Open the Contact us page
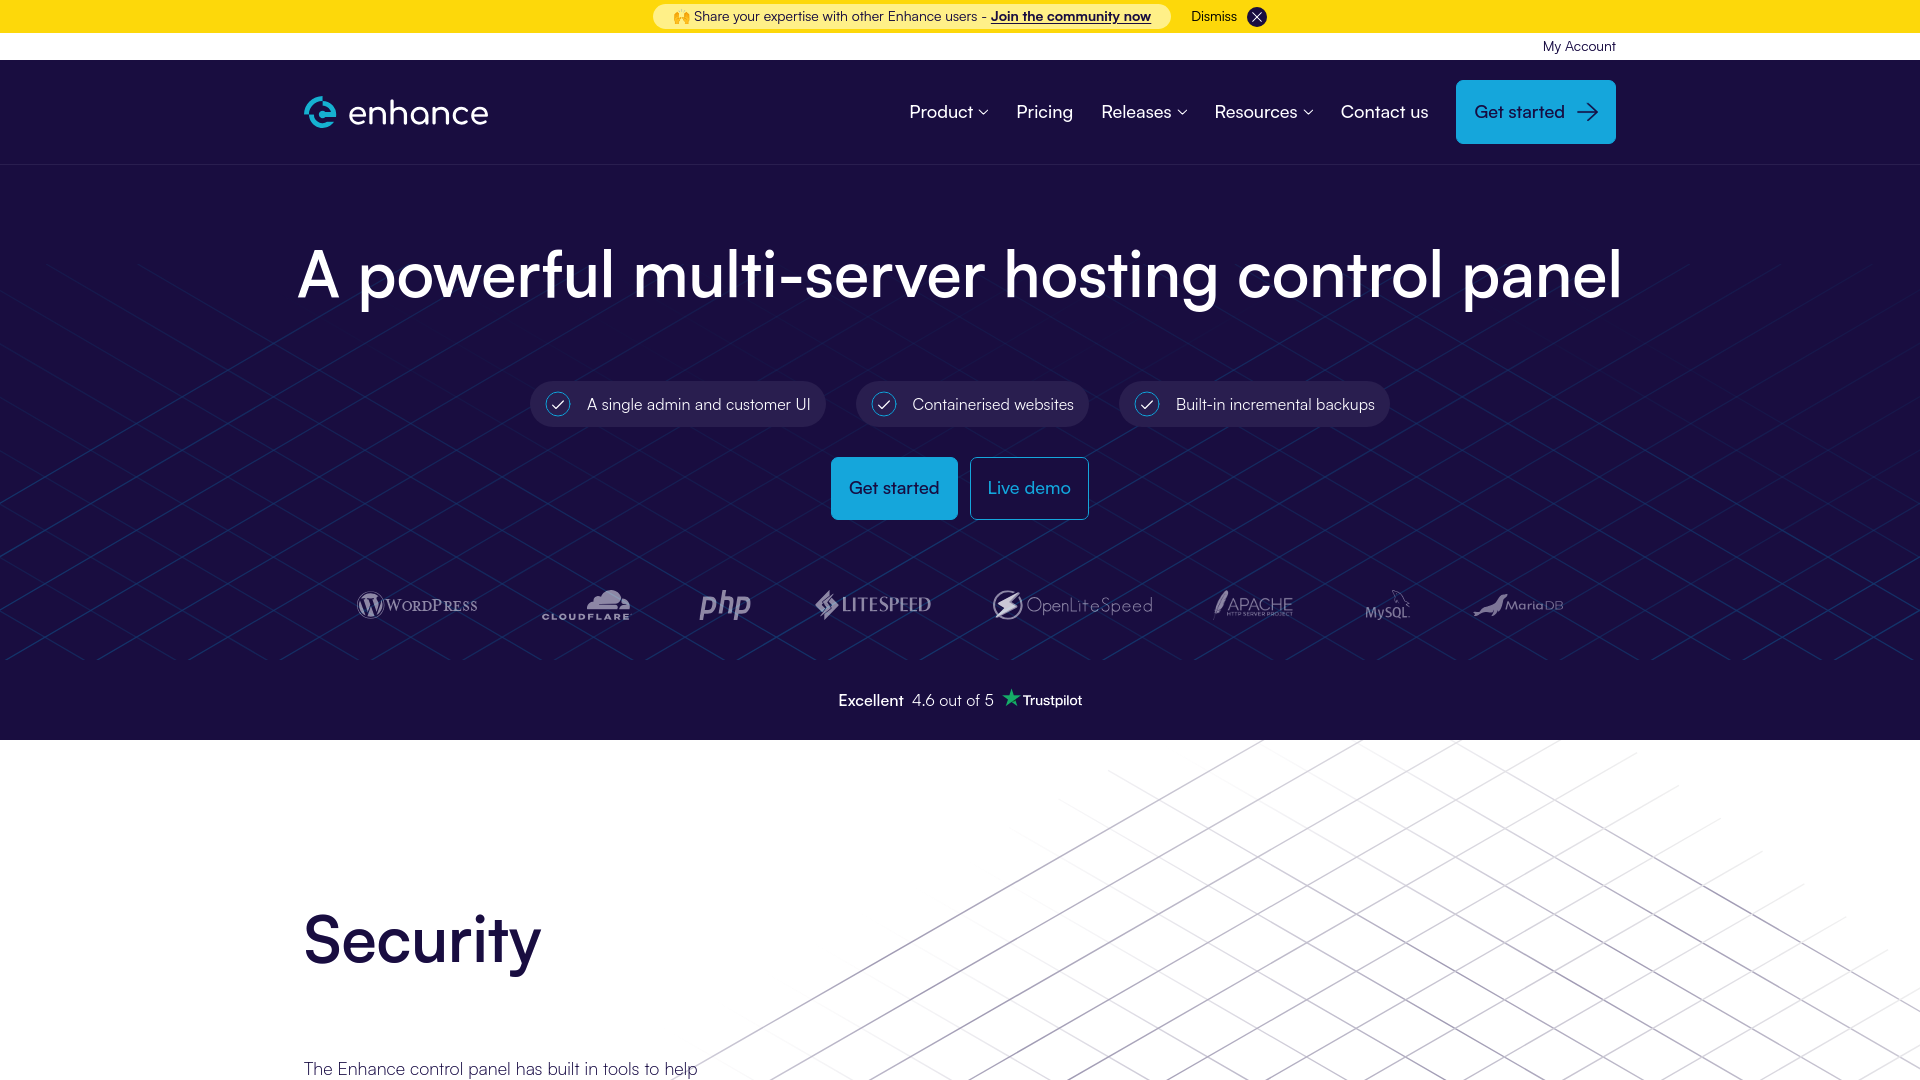 coord(1384,112)
